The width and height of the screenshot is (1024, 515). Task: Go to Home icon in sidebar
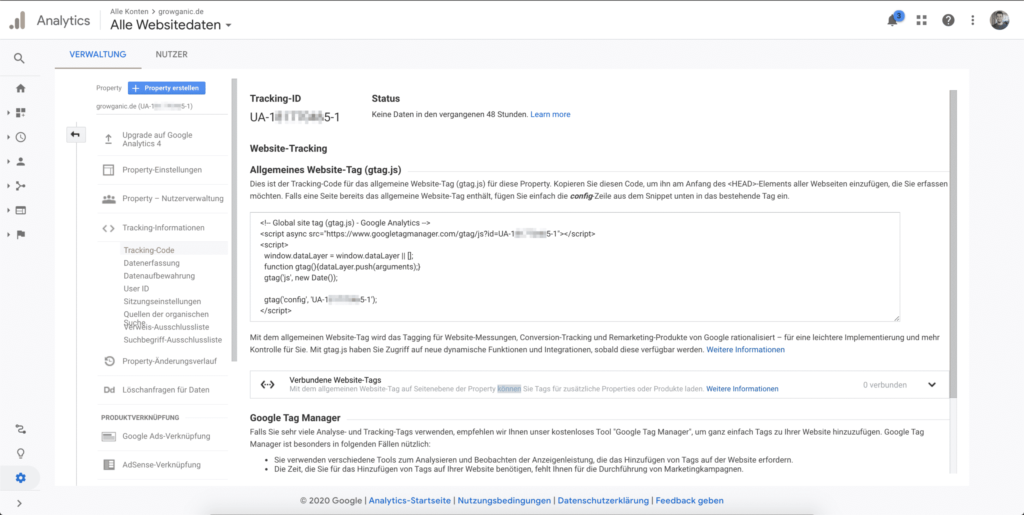click(x=20, y=88)
